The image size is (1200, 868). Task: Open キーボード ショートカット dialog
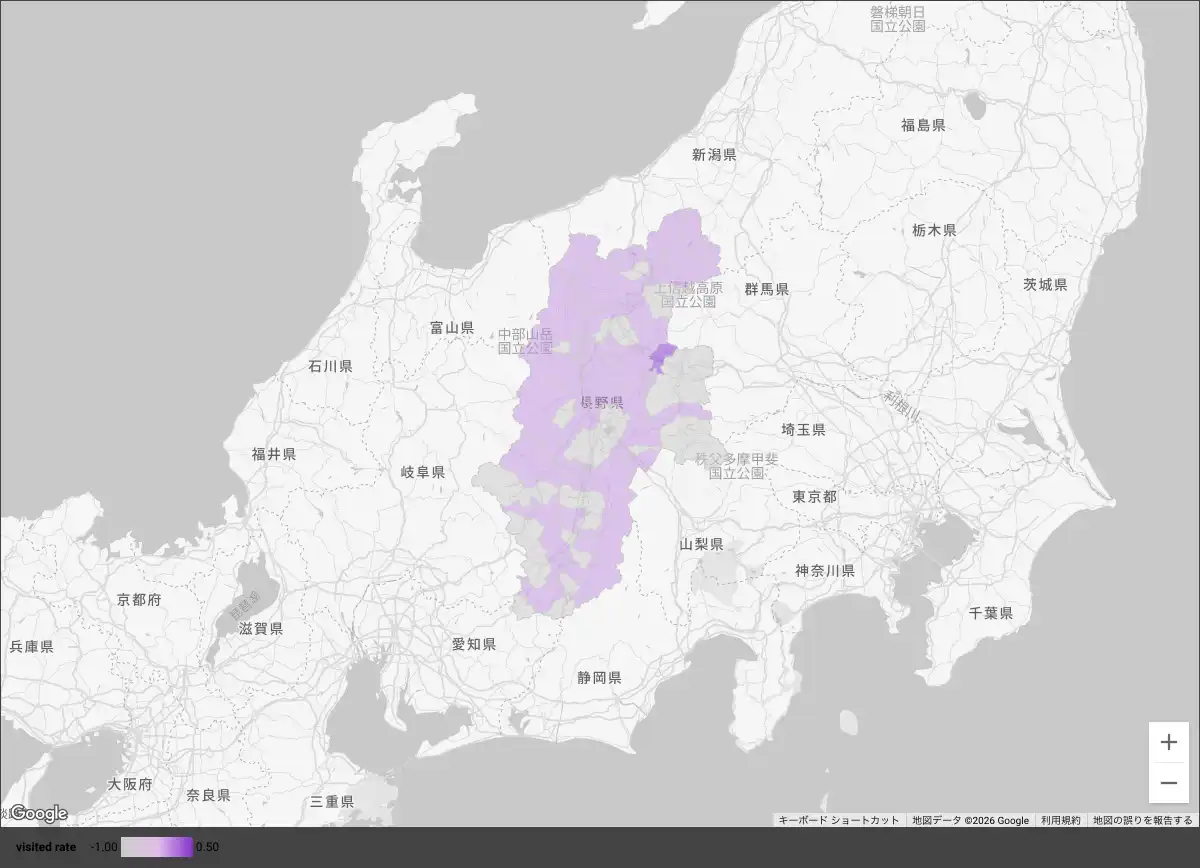[x=839, y=820]
